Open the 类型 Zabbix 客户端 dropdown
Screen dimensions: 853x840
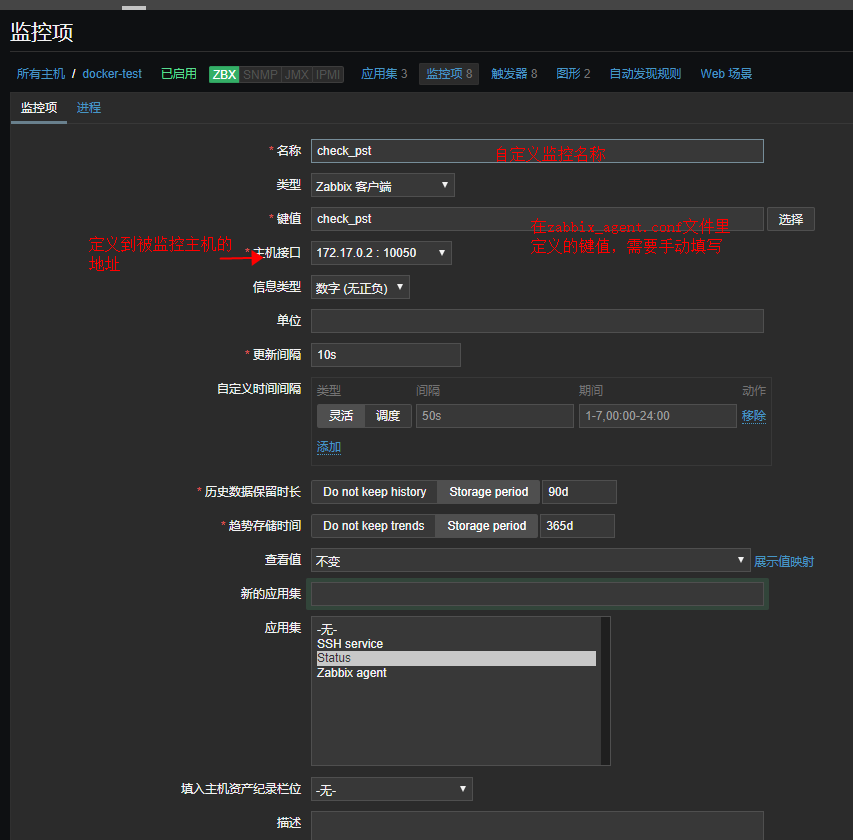click(x=382, y=186)
